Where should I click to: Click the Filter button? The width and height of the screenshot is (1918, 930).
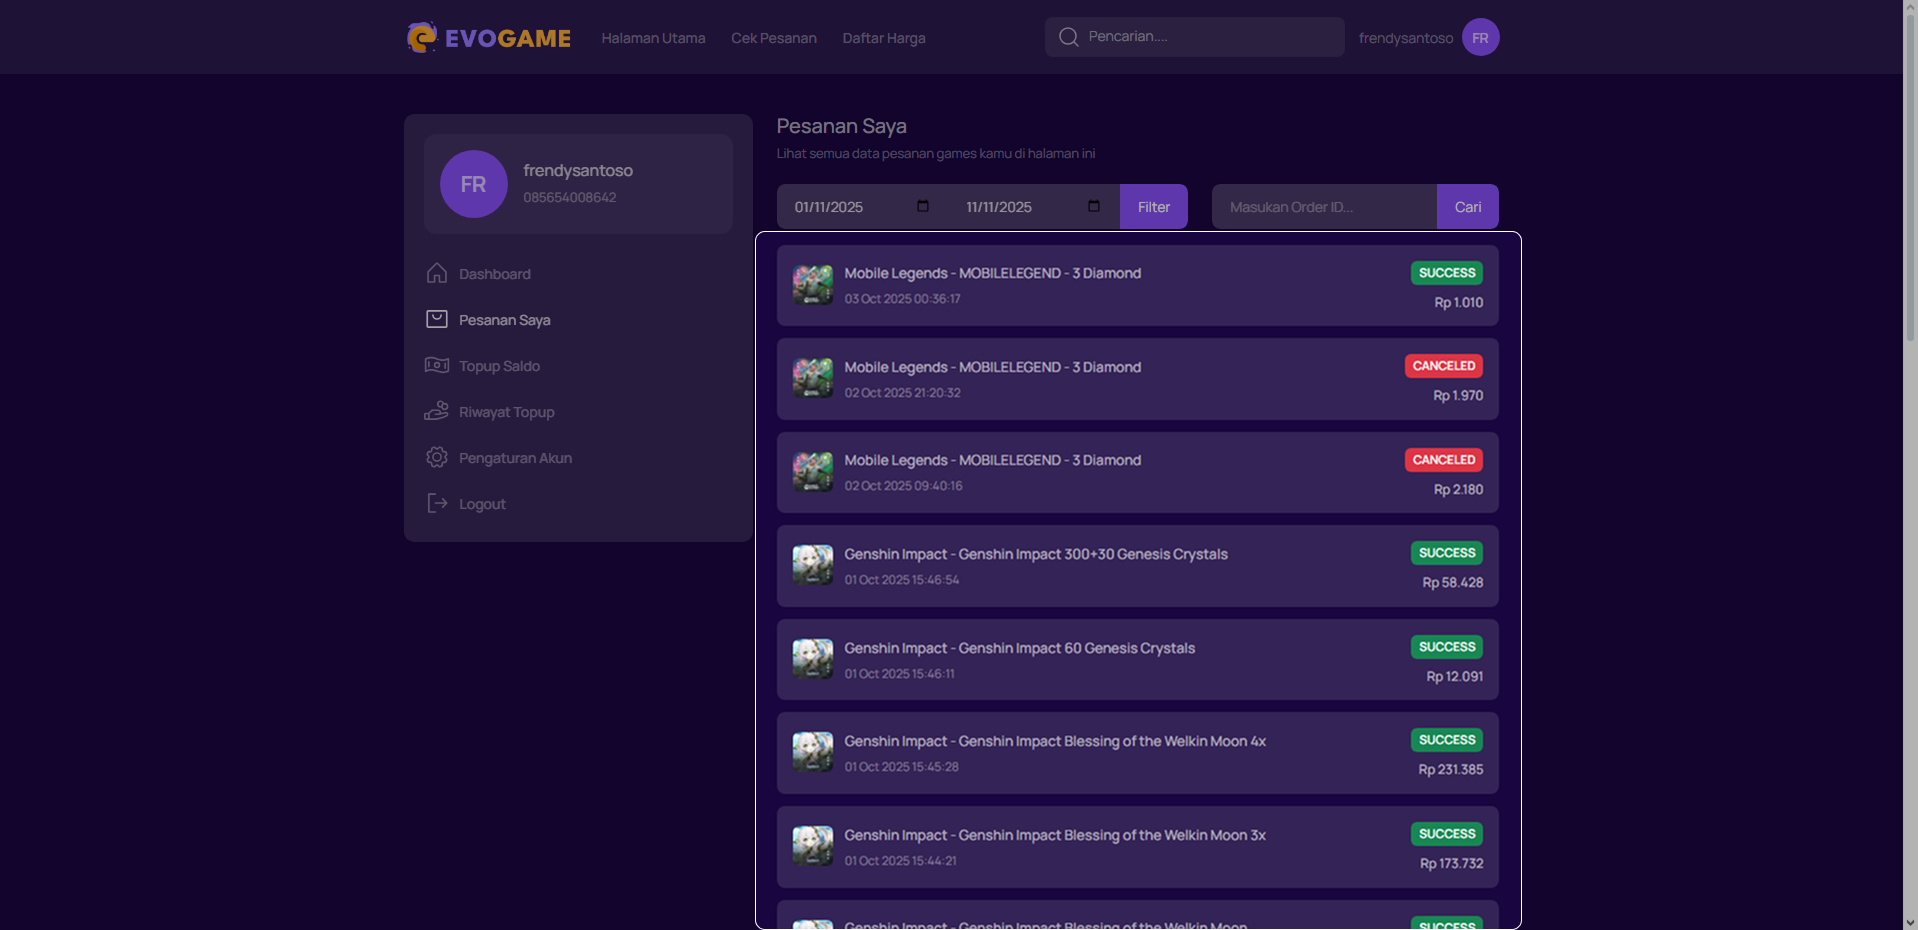tap(1153, 207)
